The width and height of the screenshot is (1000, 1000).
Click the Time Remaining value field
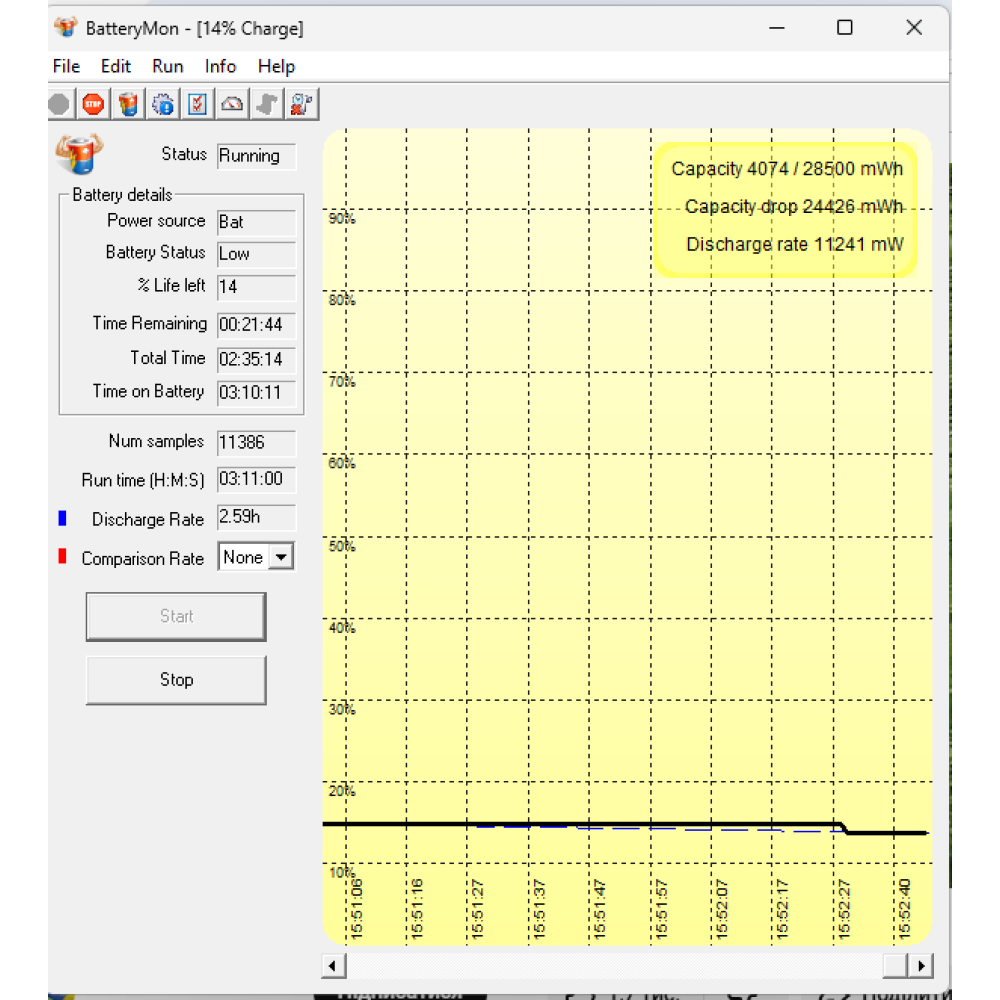tap(256, 325)
